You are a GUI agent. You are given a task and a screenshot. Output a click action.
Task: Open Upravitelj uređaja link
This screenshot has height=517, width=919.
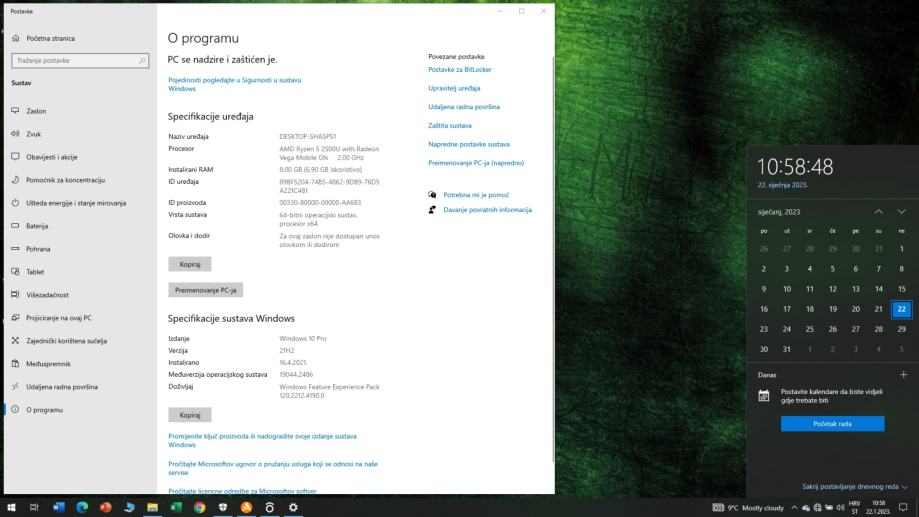click(x=454, y=88)
